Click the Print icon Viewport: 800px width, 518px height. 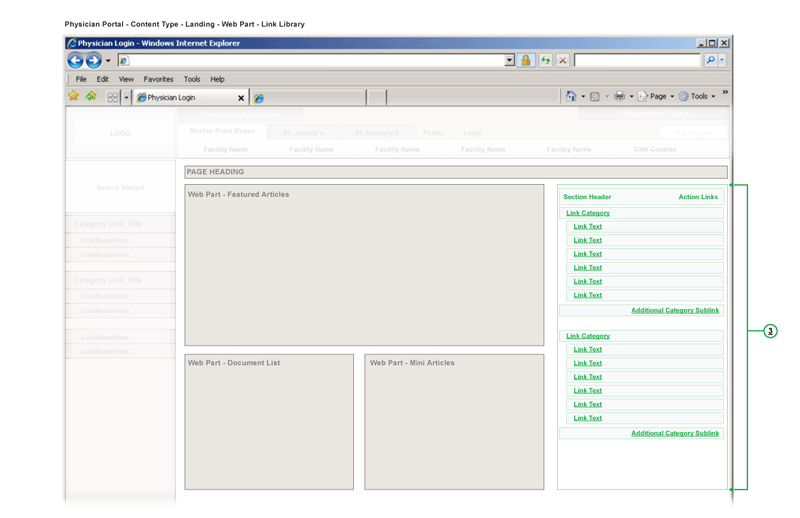pyautogui.click(x=619, y=96)
